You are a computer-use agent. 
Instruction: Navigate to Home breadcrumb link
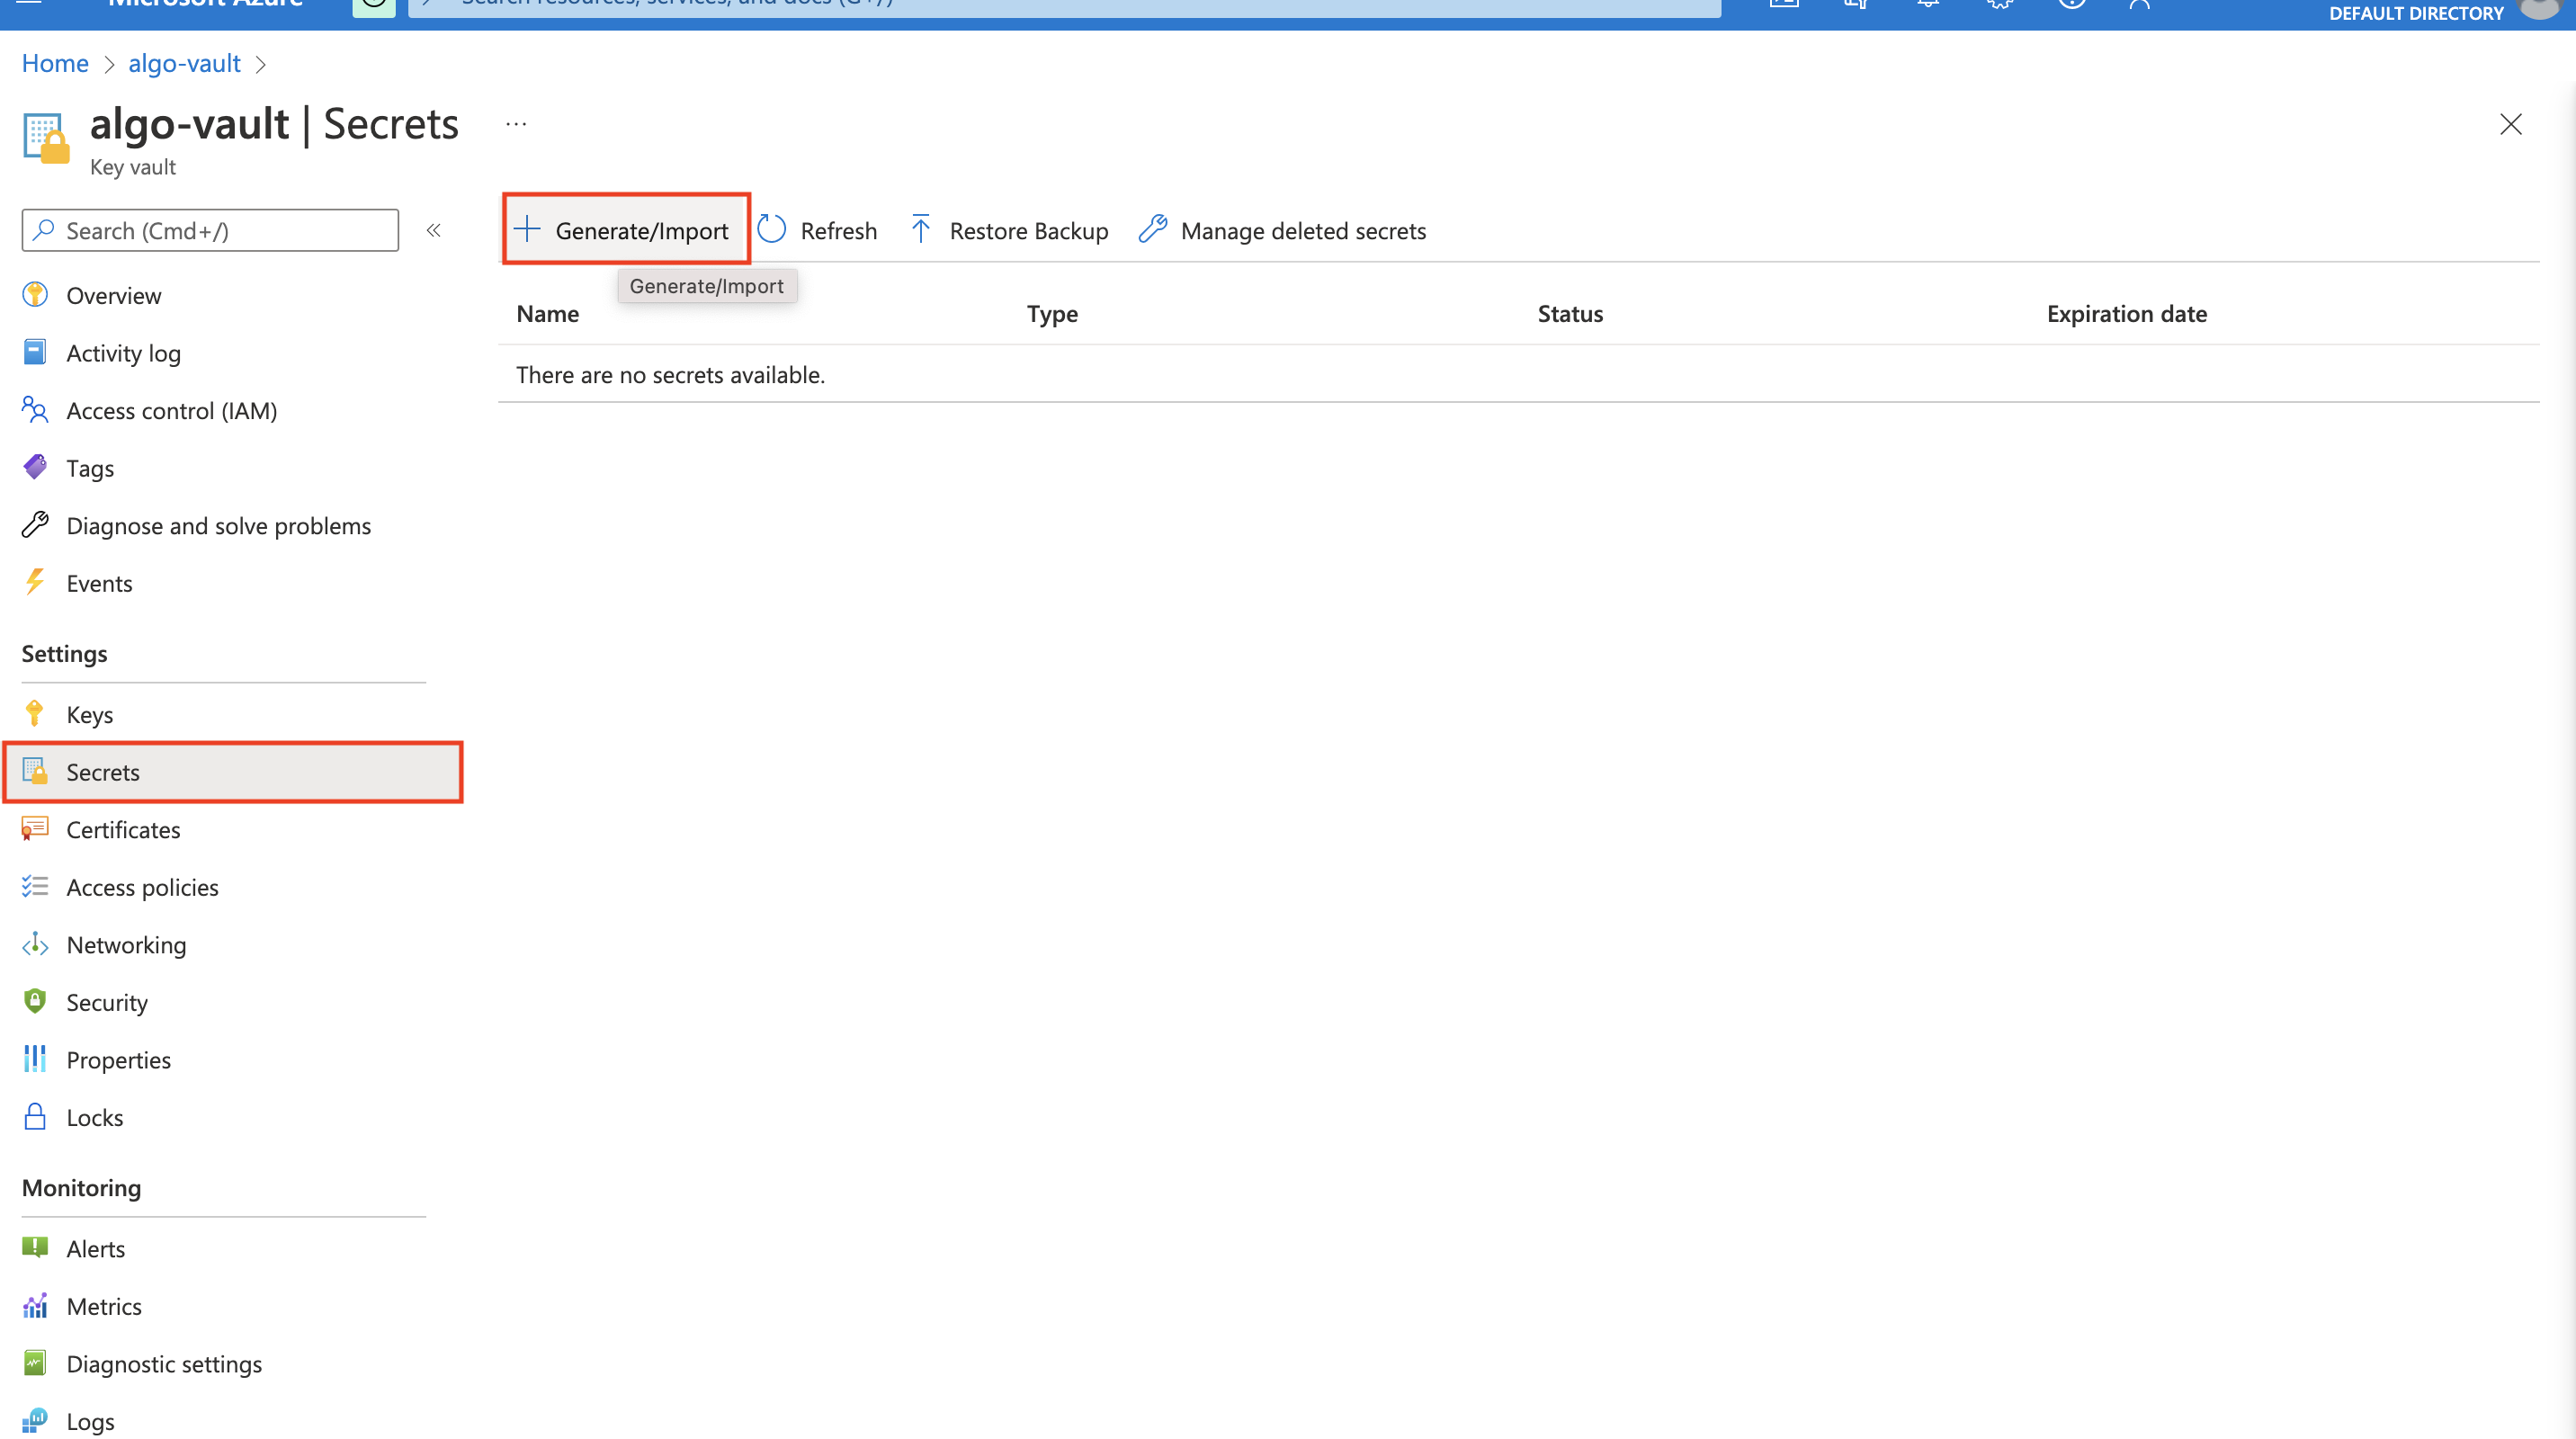(x=55, y=63)
